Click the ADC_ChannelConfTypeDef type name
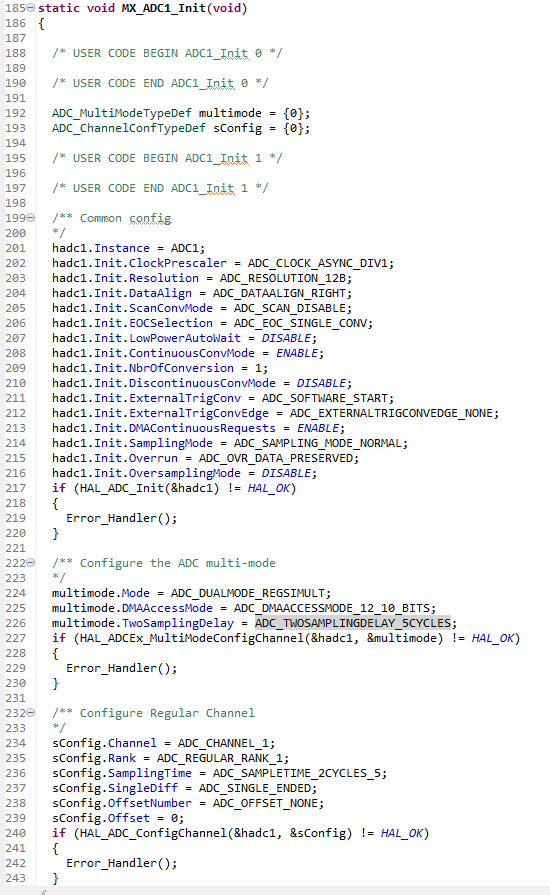550x895 pixels. (x=129, y=128)
